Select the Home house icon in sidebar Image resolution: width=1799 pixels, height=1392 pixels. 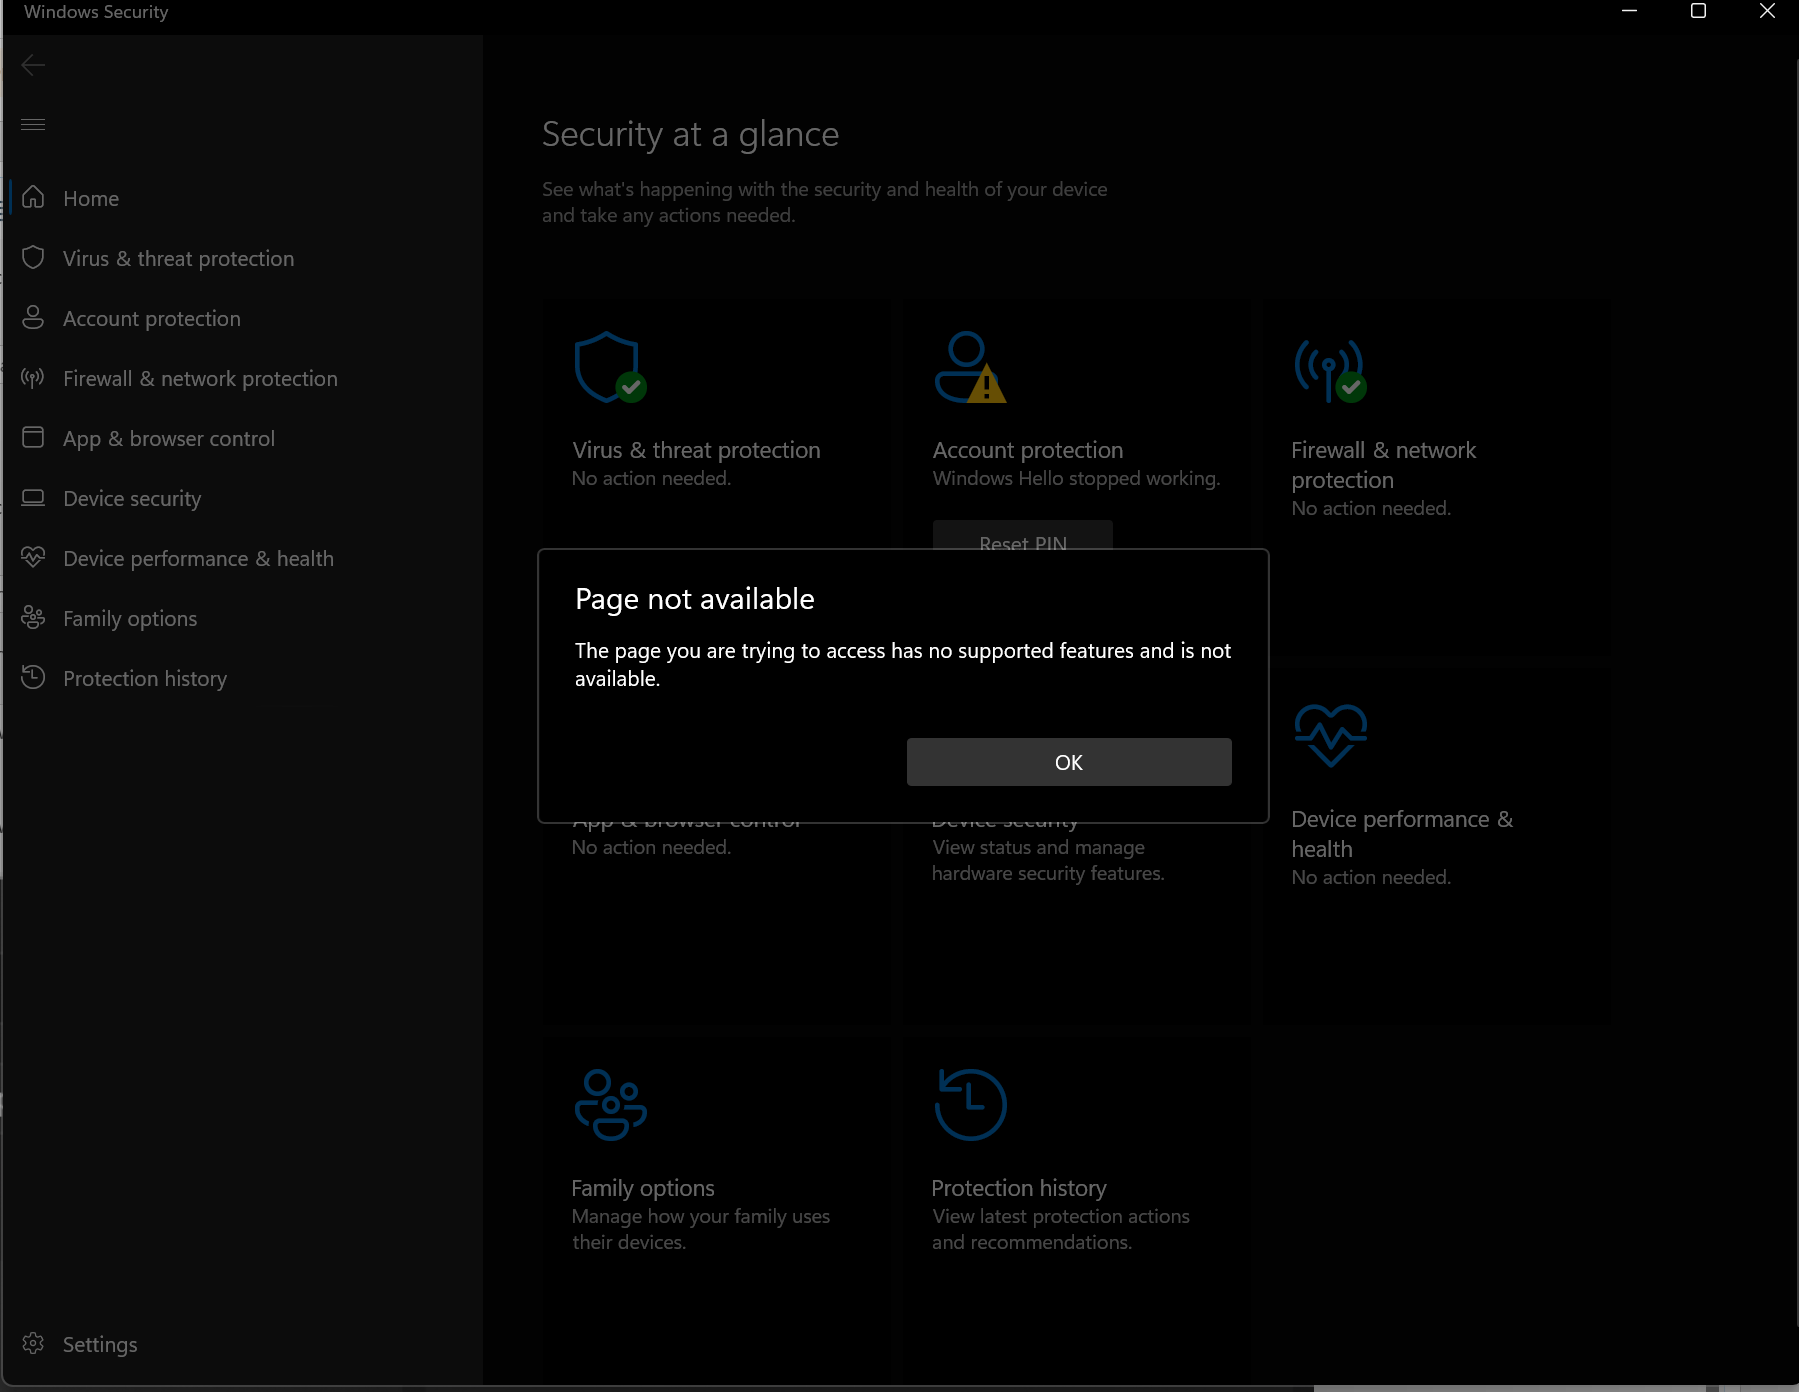[x=33, y=197]
